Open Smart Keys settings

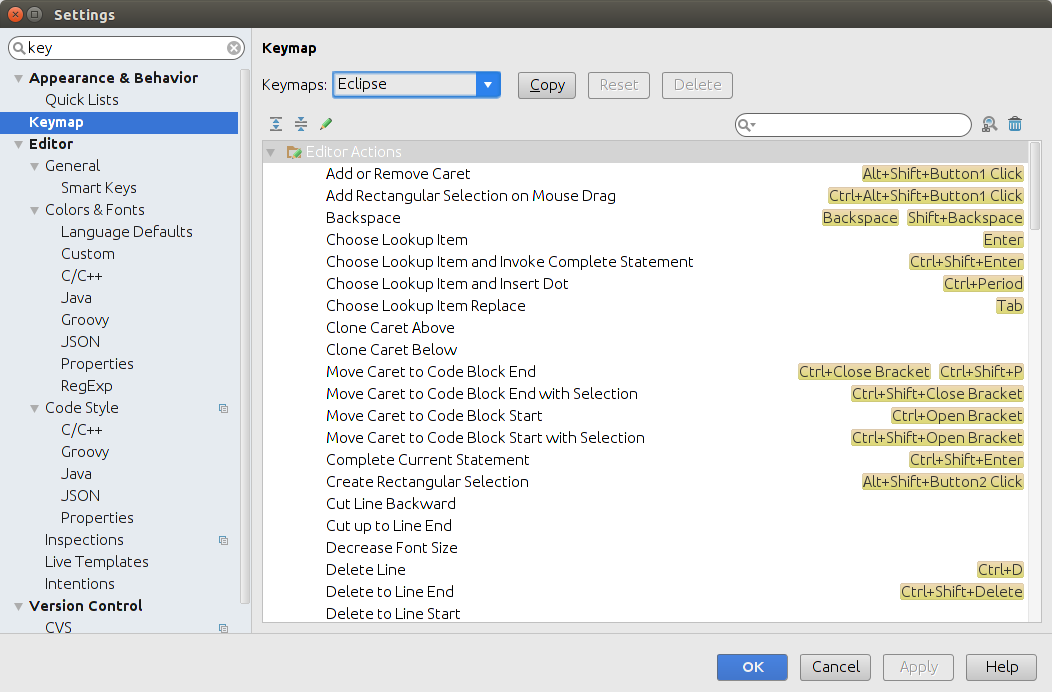click(99, 188)
